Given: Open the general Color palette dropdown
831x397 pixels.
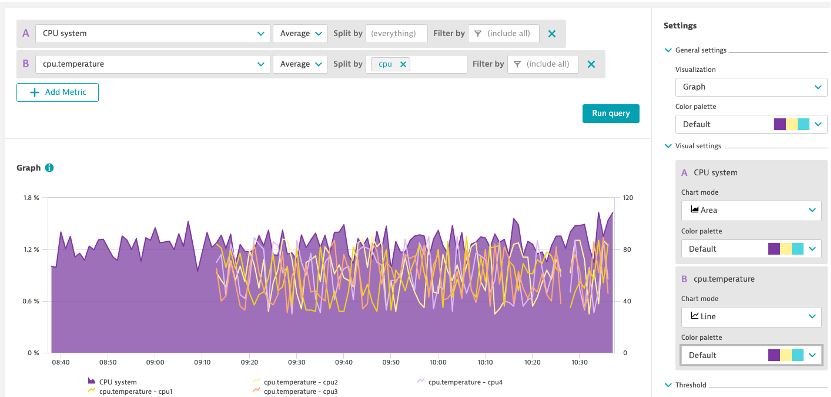Looking at the screenshot, I should coord(751,124).
